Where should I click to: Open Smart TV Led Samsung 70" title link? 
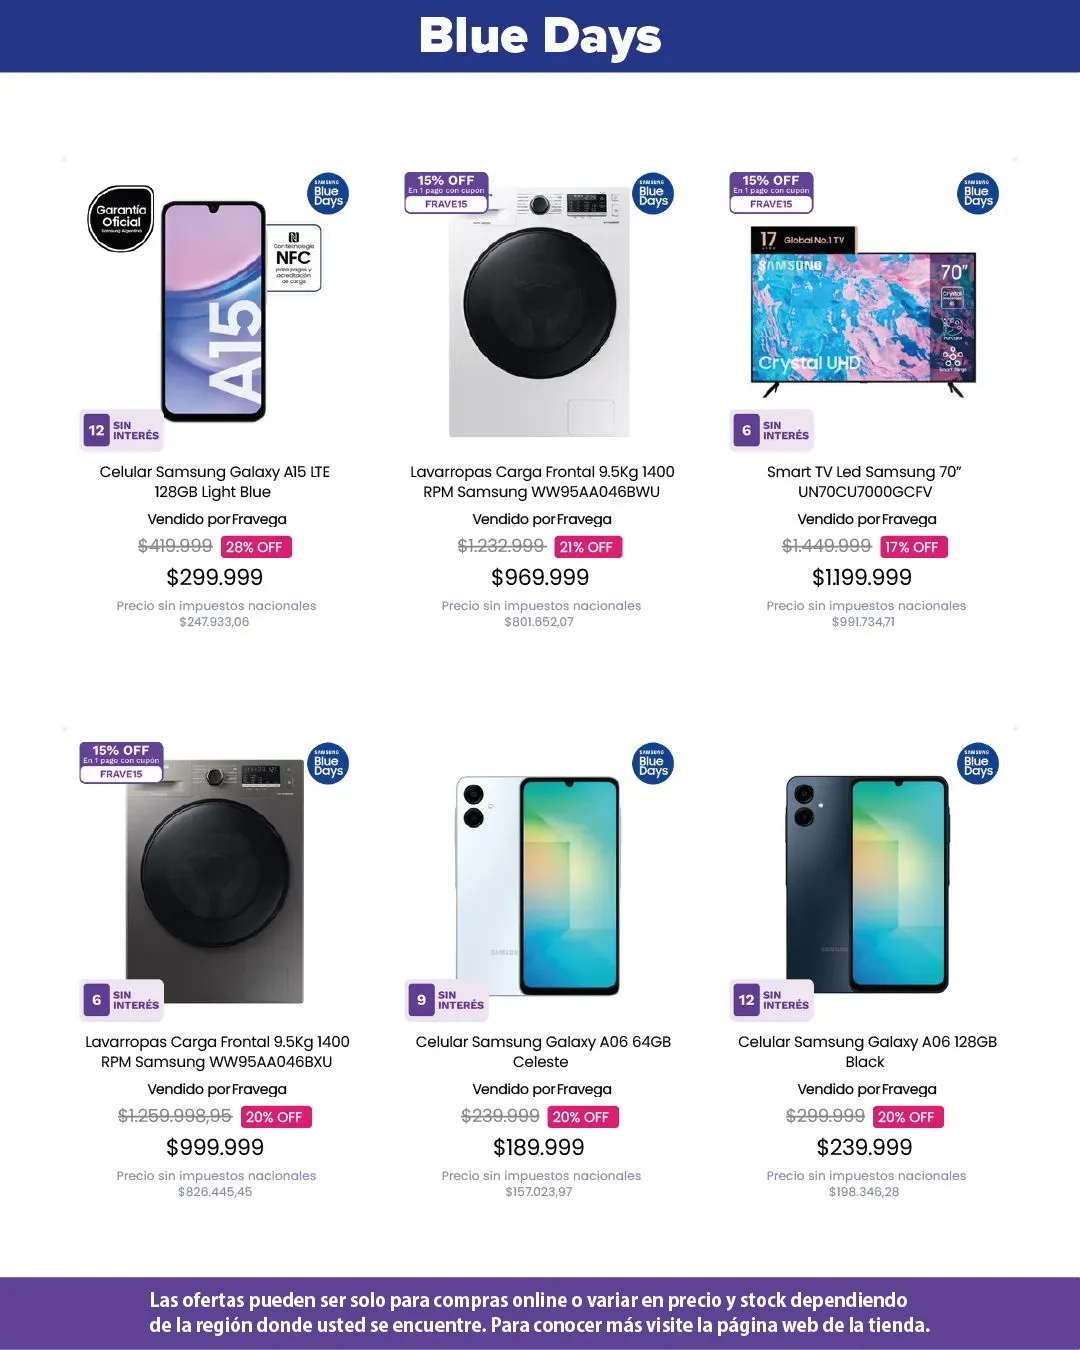(864, 482)
